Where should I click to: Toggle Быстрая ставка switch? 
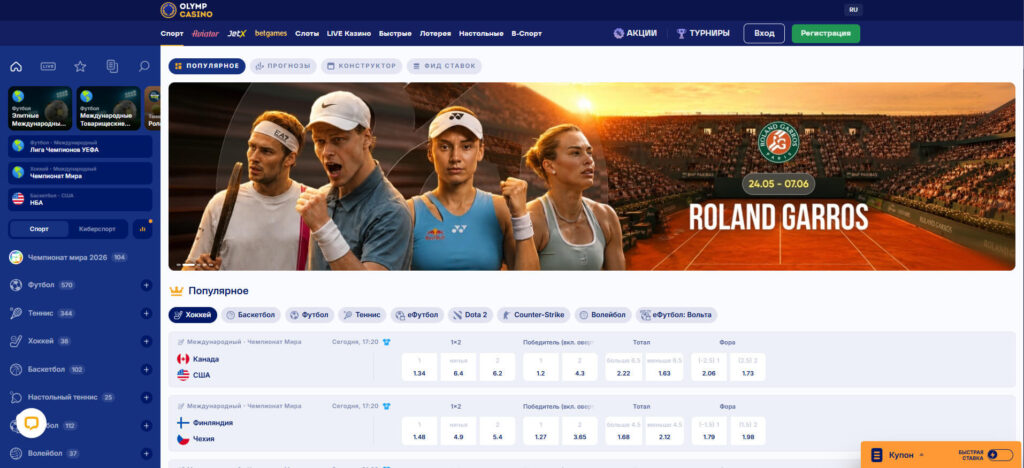[x=1000, y=455]
